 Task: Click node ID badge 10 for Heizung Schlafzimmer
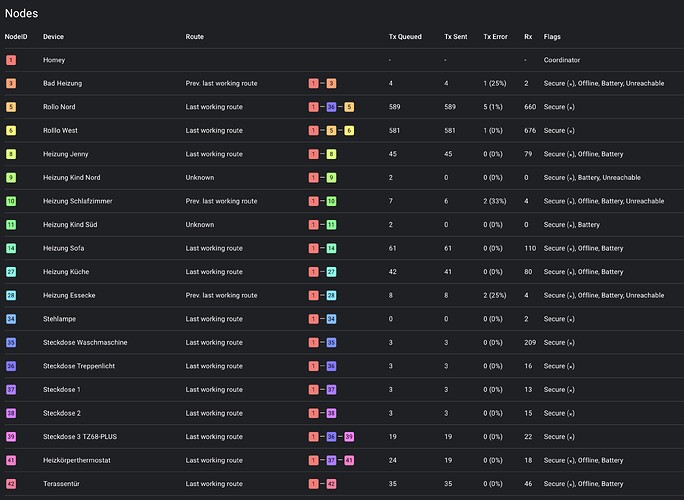pos(11,201)
